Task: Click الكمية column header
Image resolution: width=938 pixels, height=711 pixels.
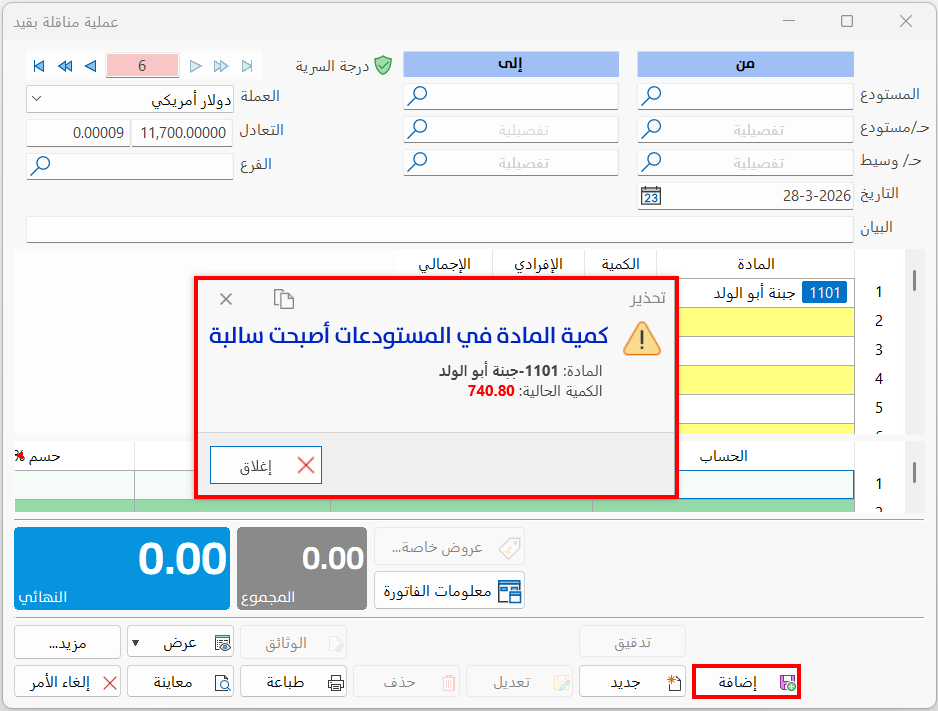Action: (620, 264)
